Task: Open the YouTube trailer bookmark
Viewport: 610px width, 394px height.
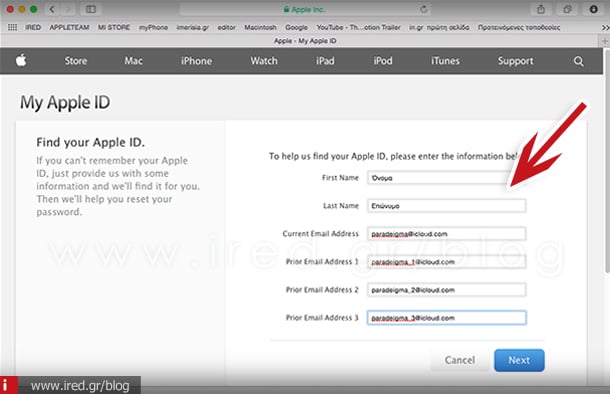Action: coord(358,27)
